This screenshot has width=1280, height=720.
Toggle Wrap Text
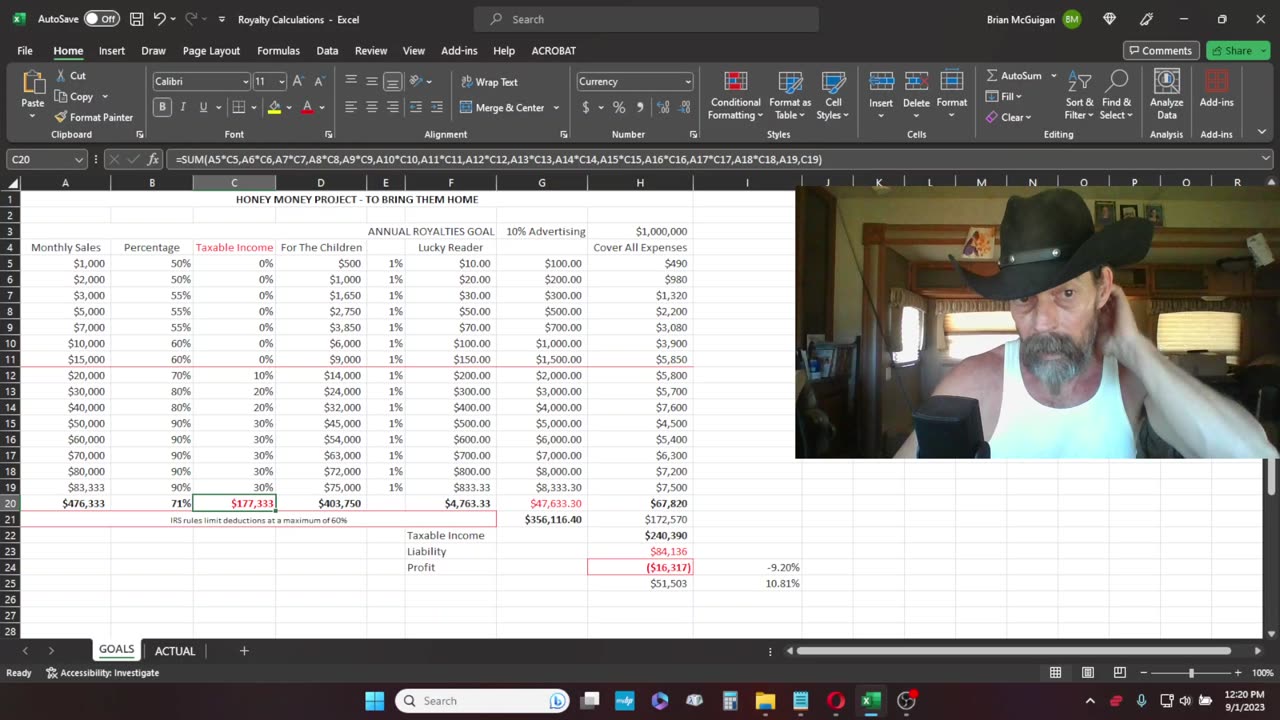pyautogui.click(x=489, y=82)
